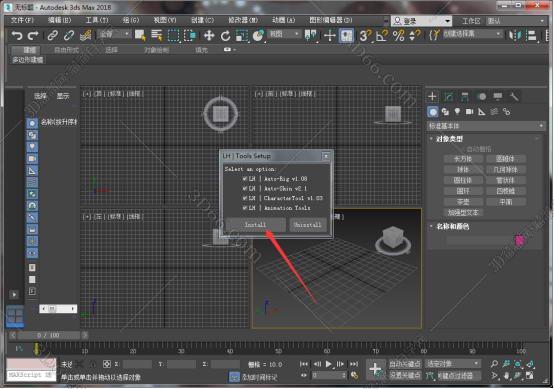Open the Hierarchy tab in the command panel
This screenshot has width=554, height=389.
point(465,96)
